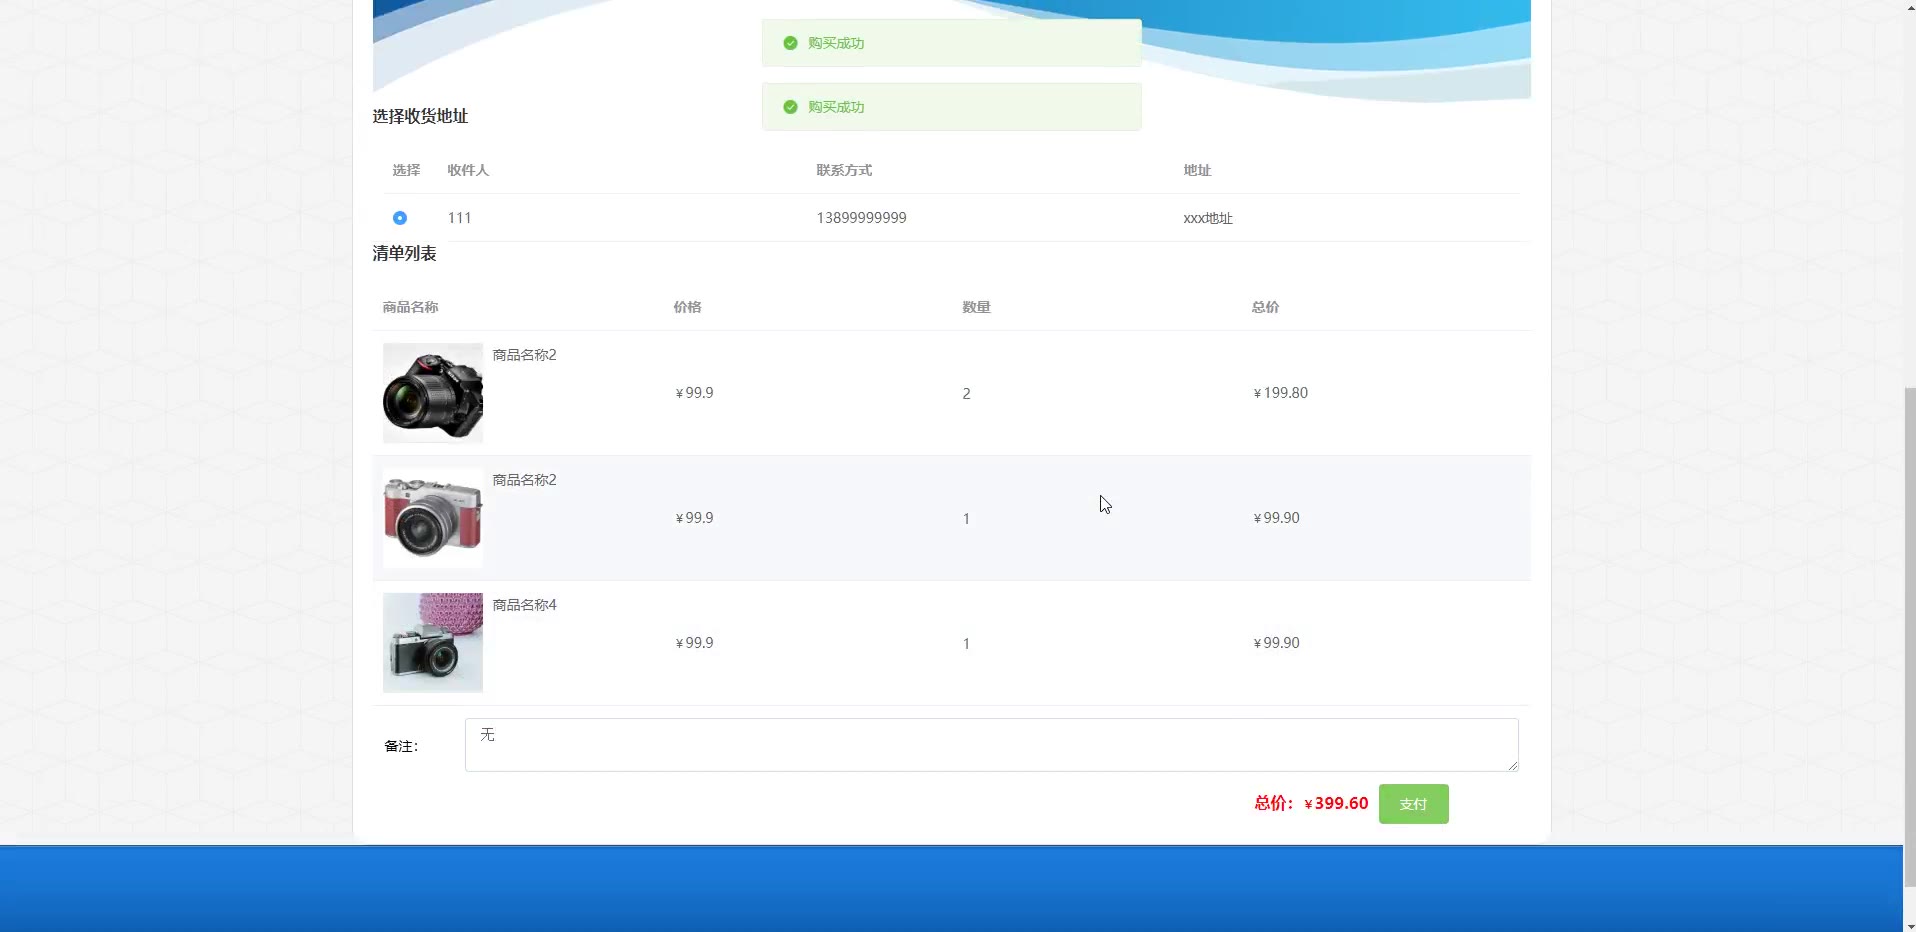The image size is (1916, 932).
Task: Click quantity 2 in the first product row
Action: (x=966, y=394)
